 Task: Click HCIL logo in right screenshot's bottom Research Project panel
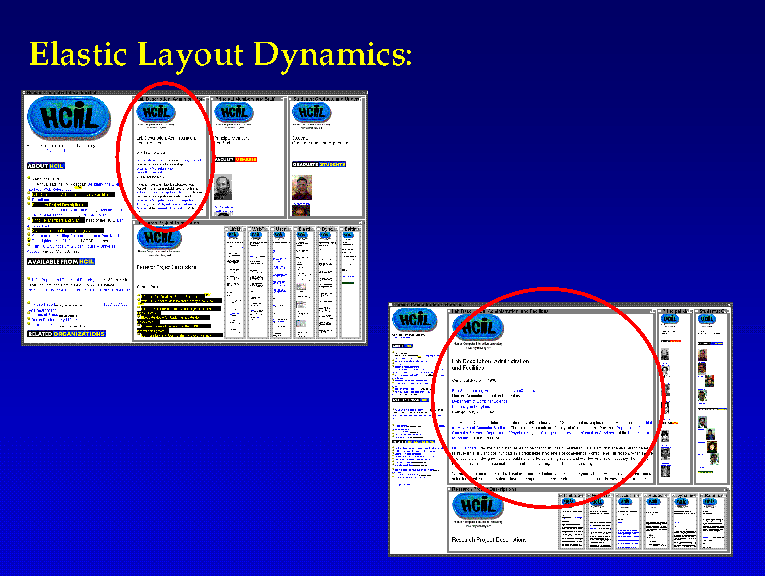[474, 504]
